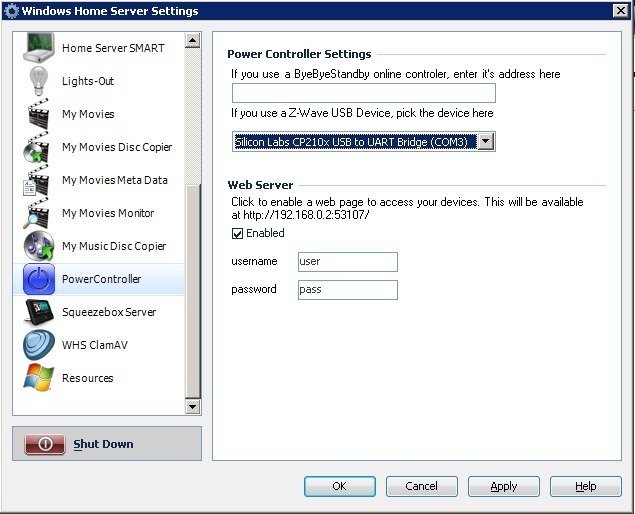The width and height of the screenshot is (635, 514).
Task: Select the My Music Disc Copier label
Action: (114, 246)
